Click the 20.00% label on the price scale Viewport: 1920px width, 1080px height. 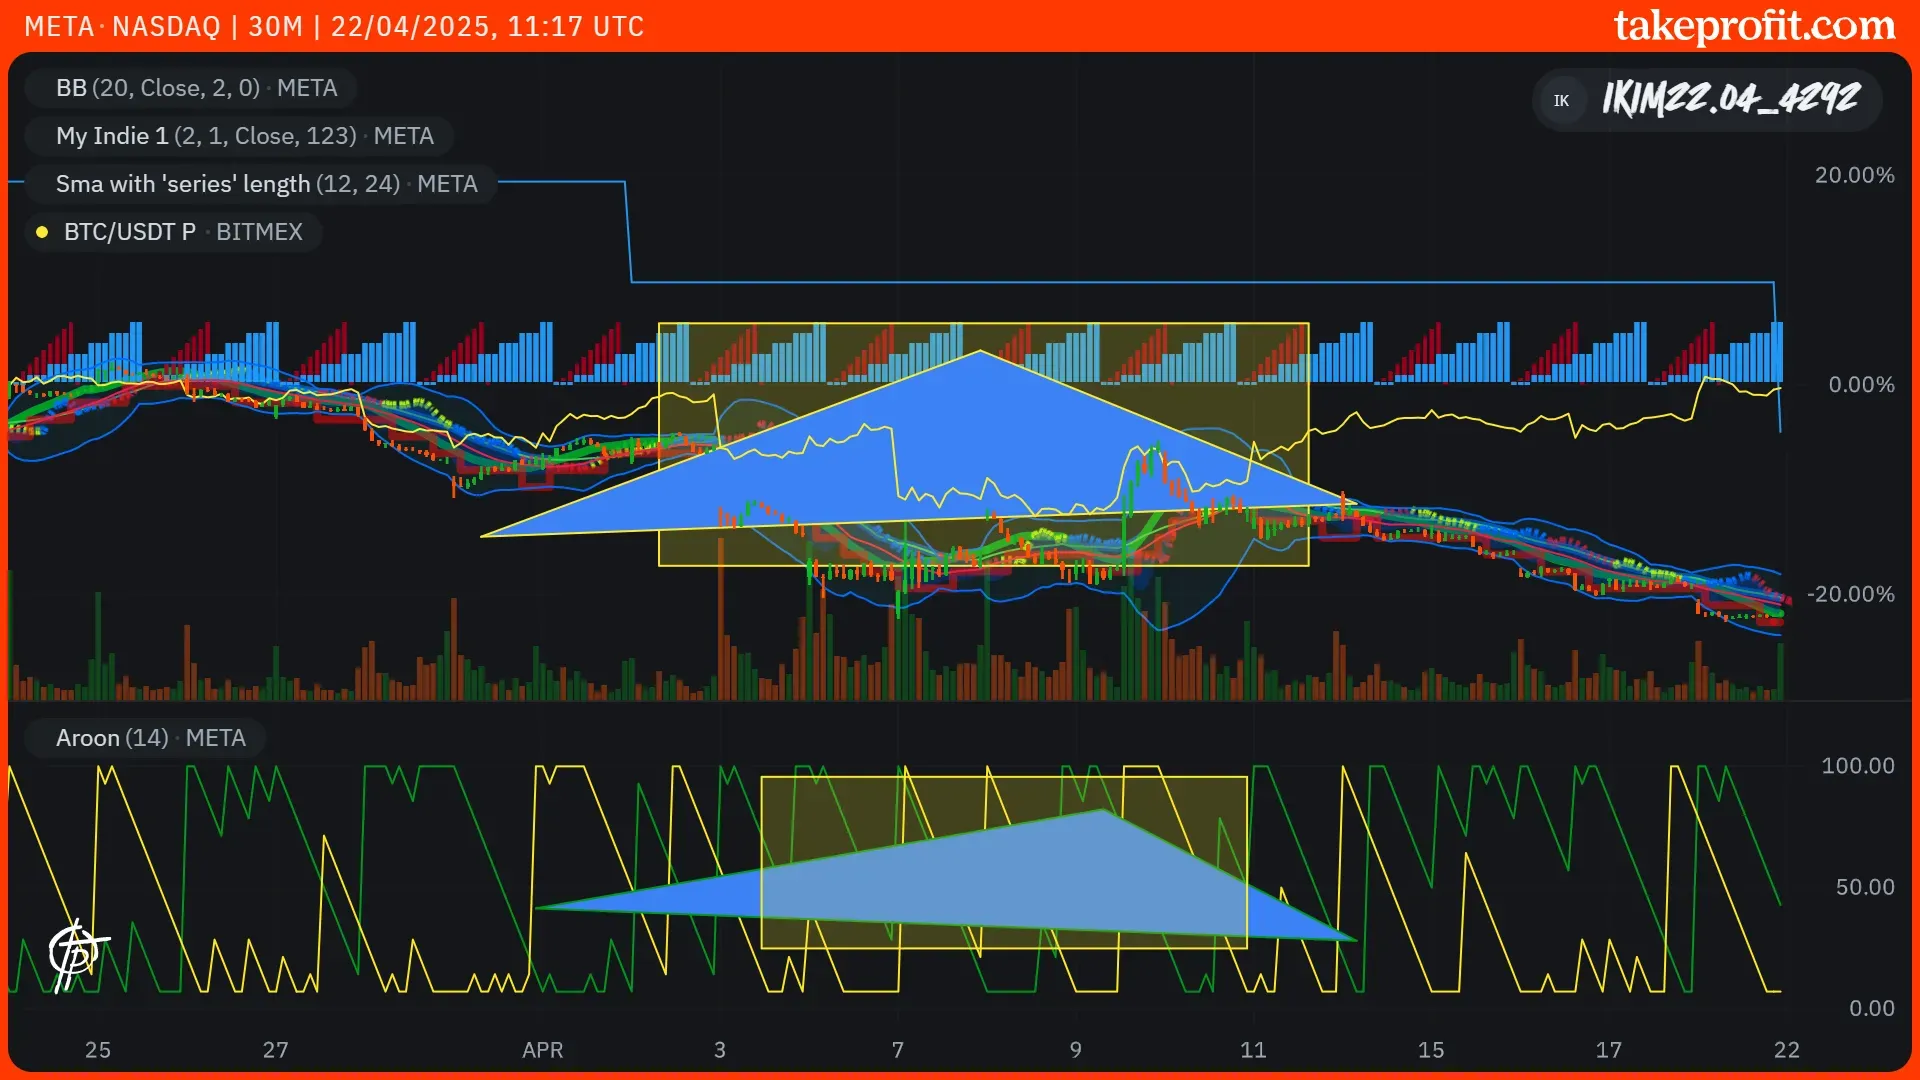click(x=1854, y=176)
